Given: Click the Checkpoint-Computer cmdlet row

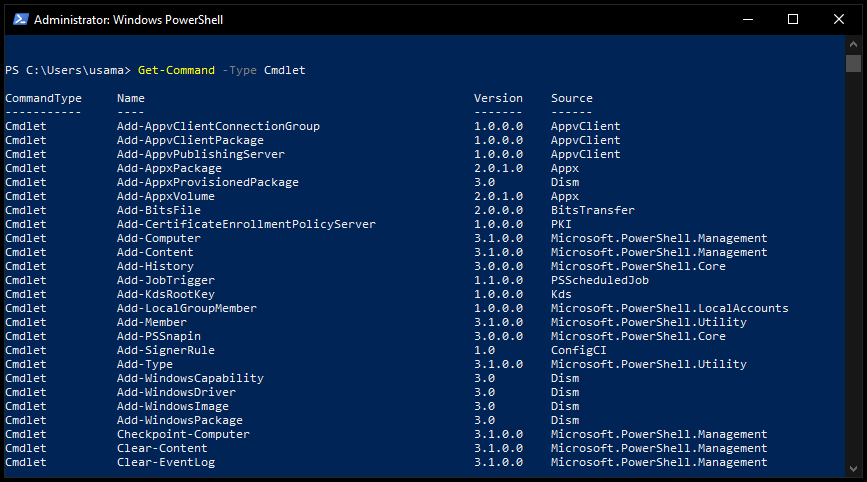Looking at the screenshot, I should 386,434.
